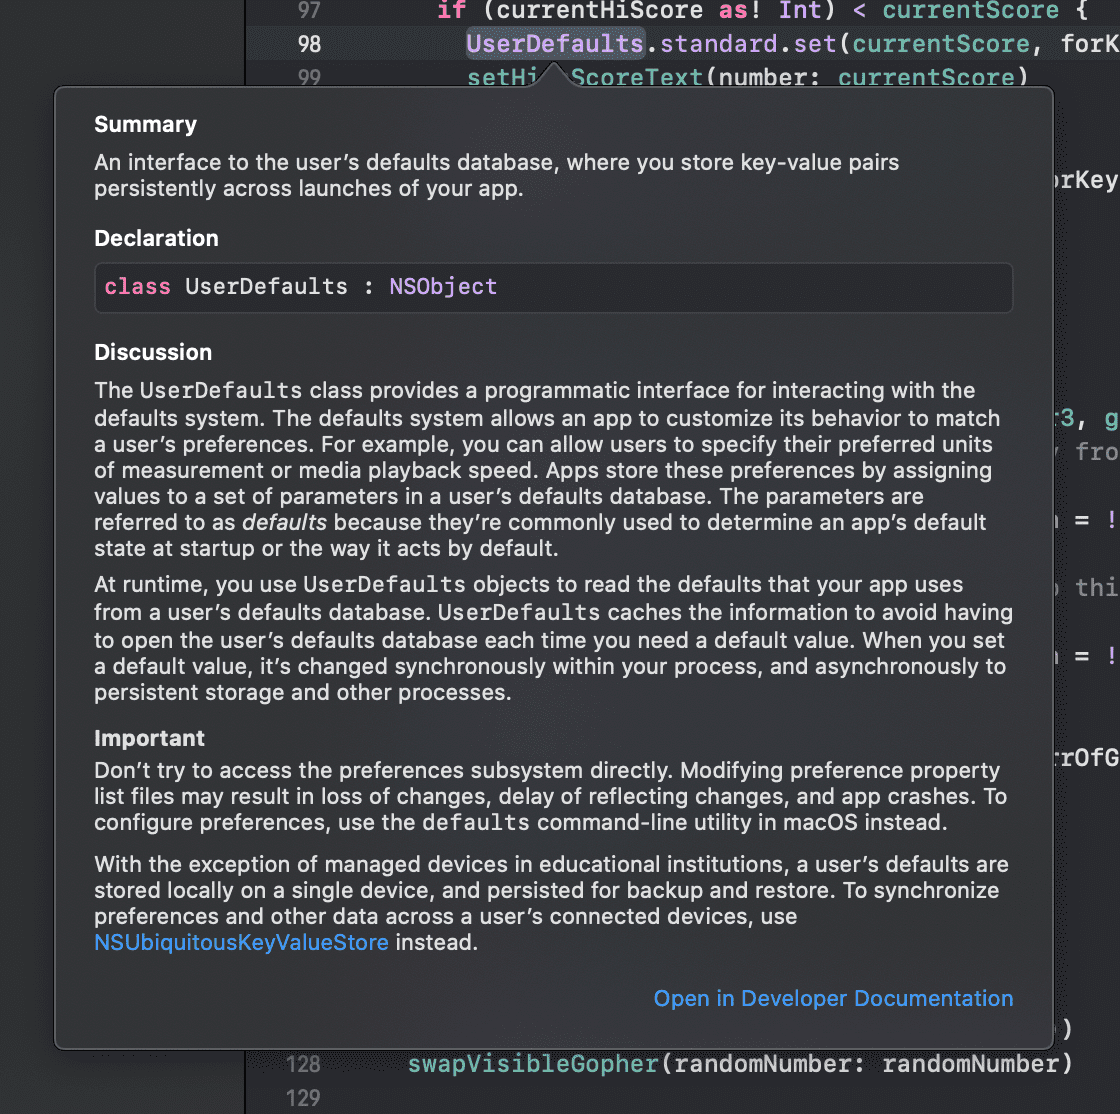The width and height of the screenshot is (1120, 1114).
Task: Click the Important heading in the popover
Action: pyautogui.click(x=149, y=738)
